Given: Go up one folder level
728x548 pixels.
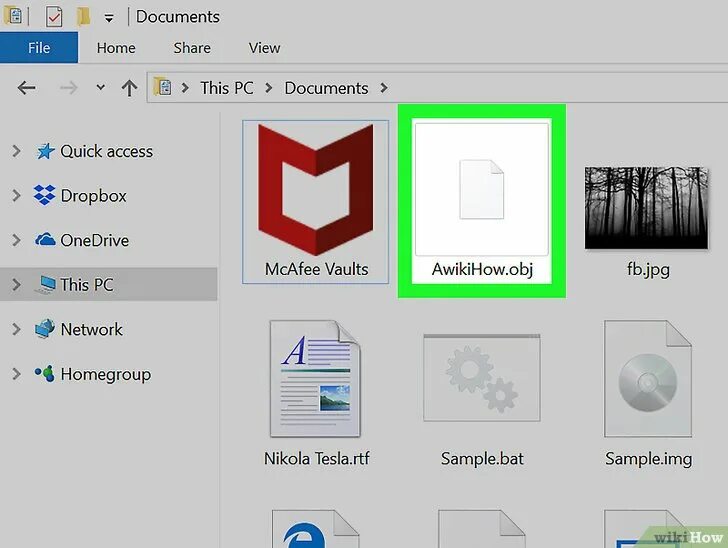Looking at the screenshot, I should [130, 88].
